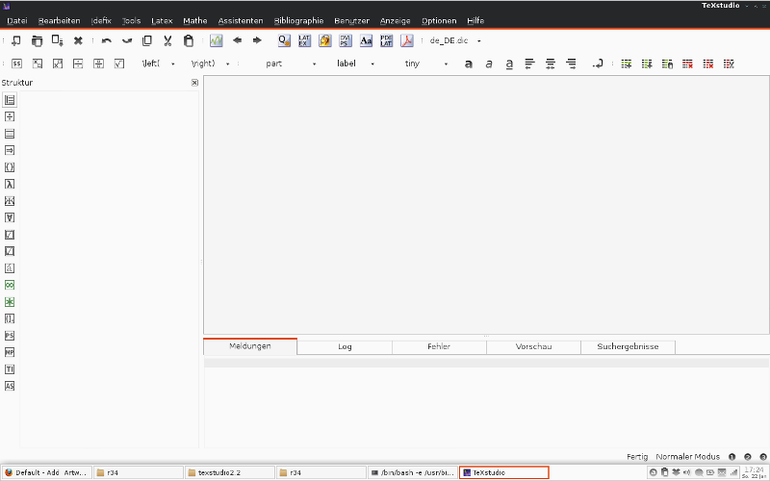Image resolution: width=770 pixels, height=481 pixels.
Task: Open the label reference dropdown
Action: tap(356, 64)
